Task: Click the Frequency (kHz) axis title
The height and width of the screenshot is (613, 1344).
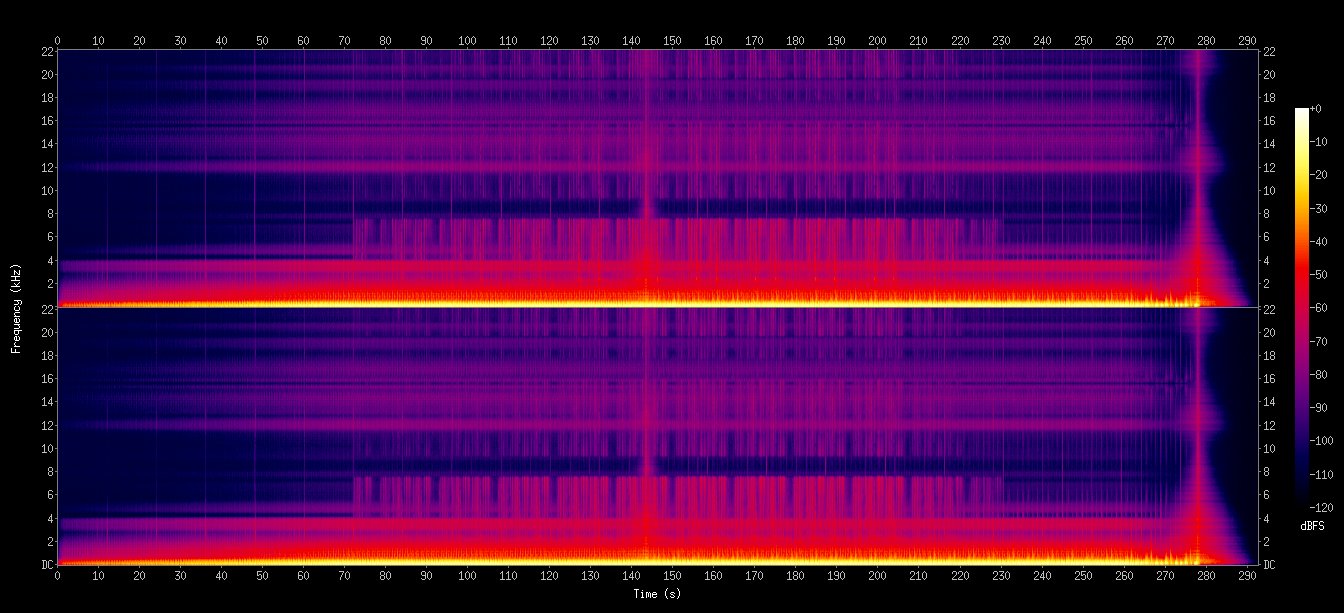Action: coord(16,307)
